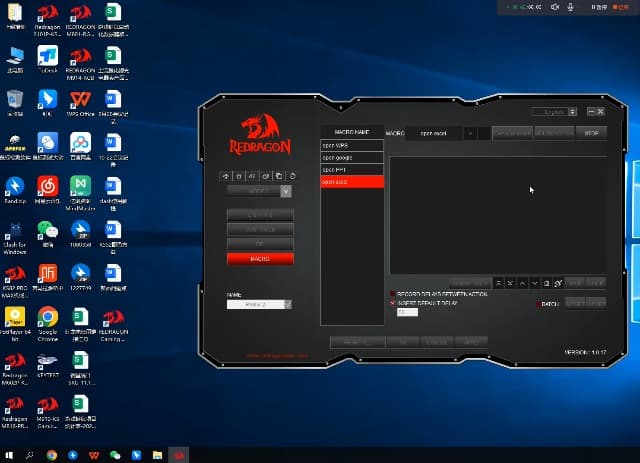Switch to Redragon app in taskbar

click(x=179, y=455)
